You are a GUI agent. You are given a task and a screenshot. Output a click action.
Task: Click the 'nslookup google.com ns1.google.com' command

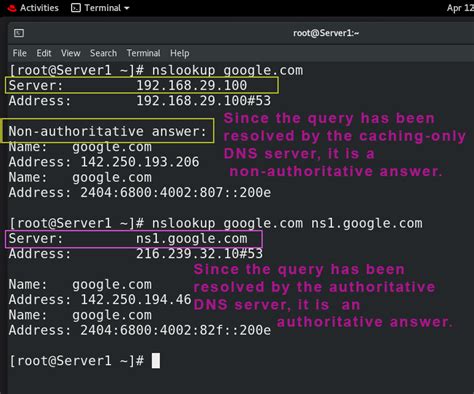point(287,223)
